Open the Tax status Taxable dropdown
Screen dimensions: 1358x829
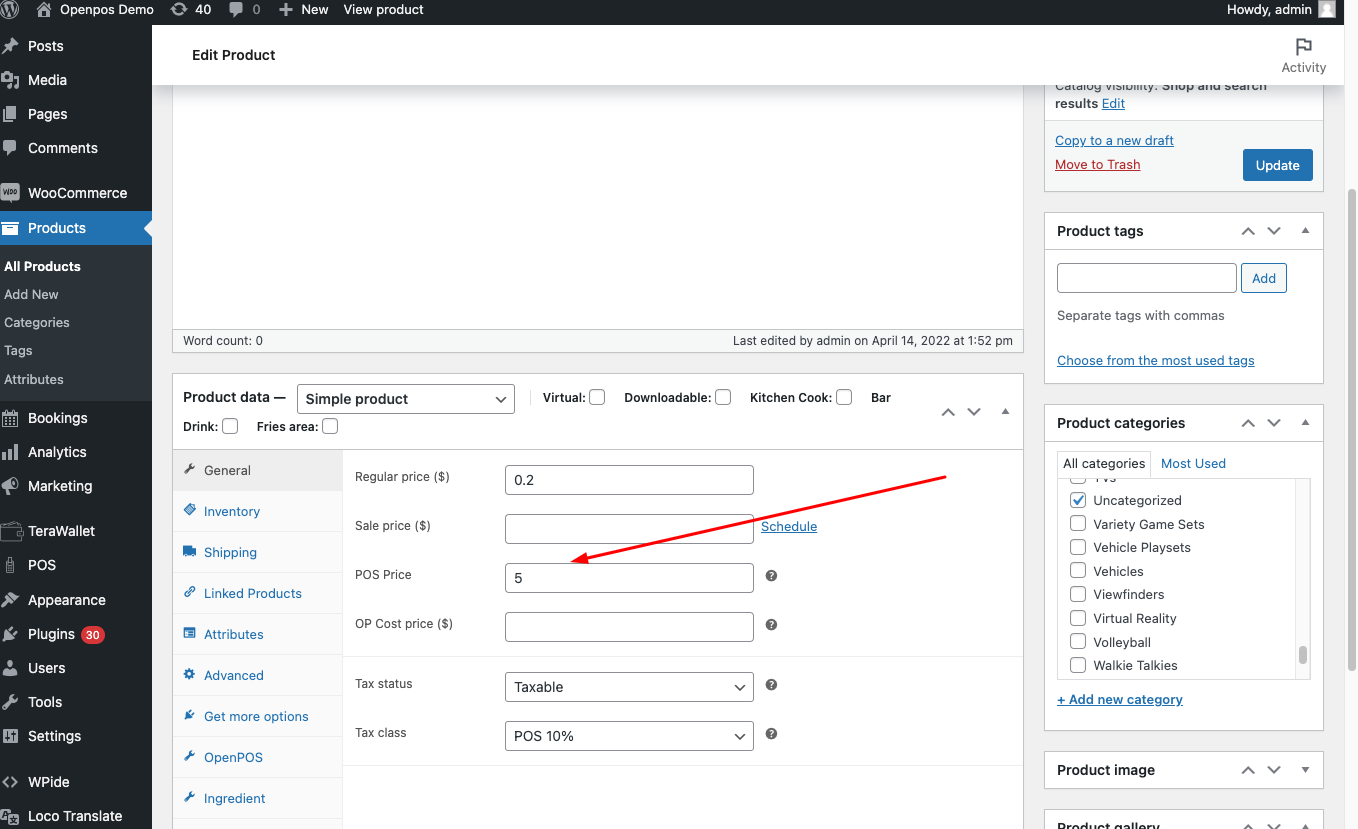[629, 687]
